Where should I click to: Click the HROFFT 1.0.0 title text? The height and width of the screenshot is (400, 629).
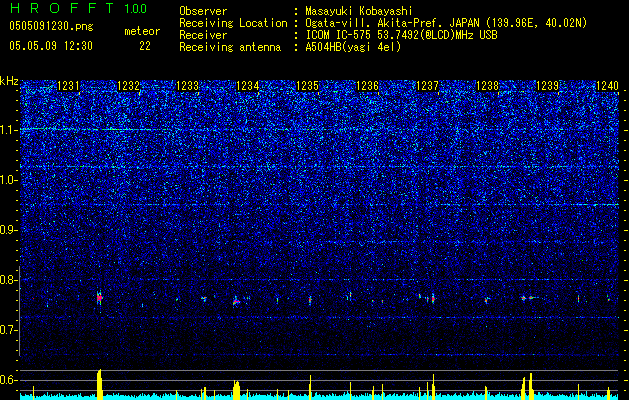(79, 8)
